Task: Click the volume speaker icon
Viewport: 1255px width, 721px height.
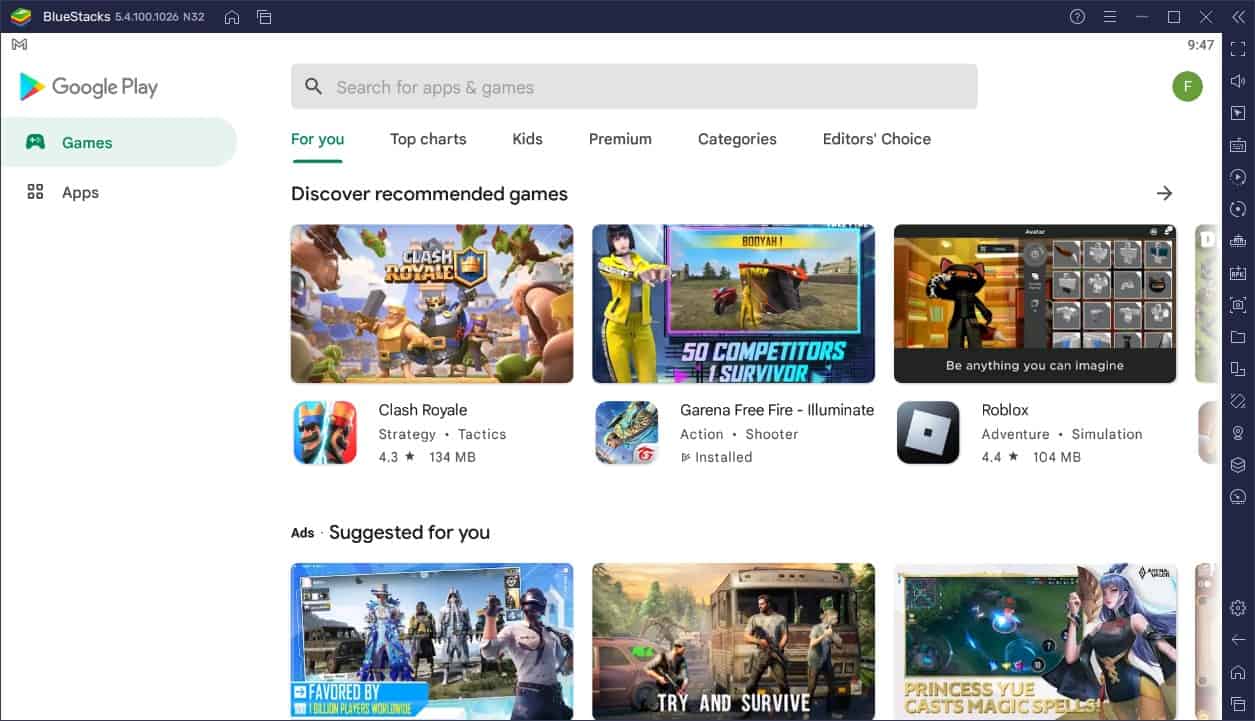Action: point(1238,81)
